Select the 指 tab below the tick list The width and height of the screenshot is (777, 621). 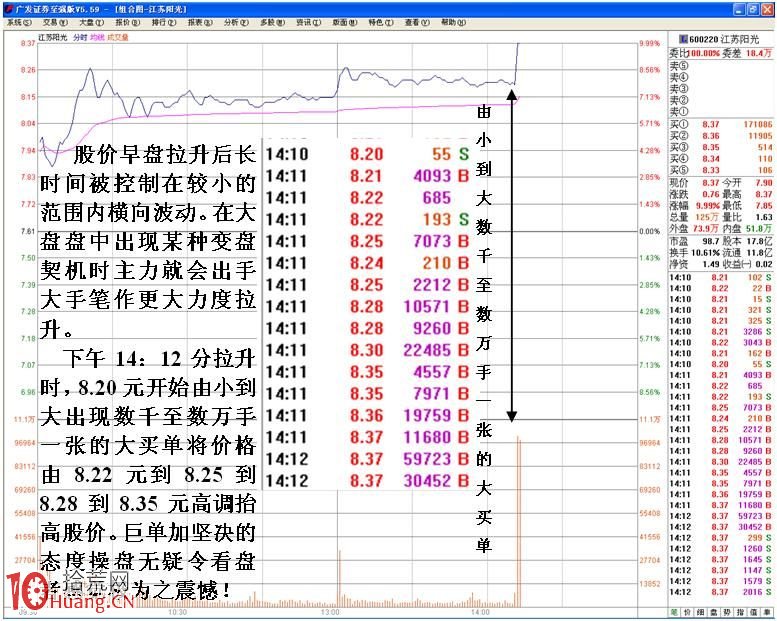[740, 613]
